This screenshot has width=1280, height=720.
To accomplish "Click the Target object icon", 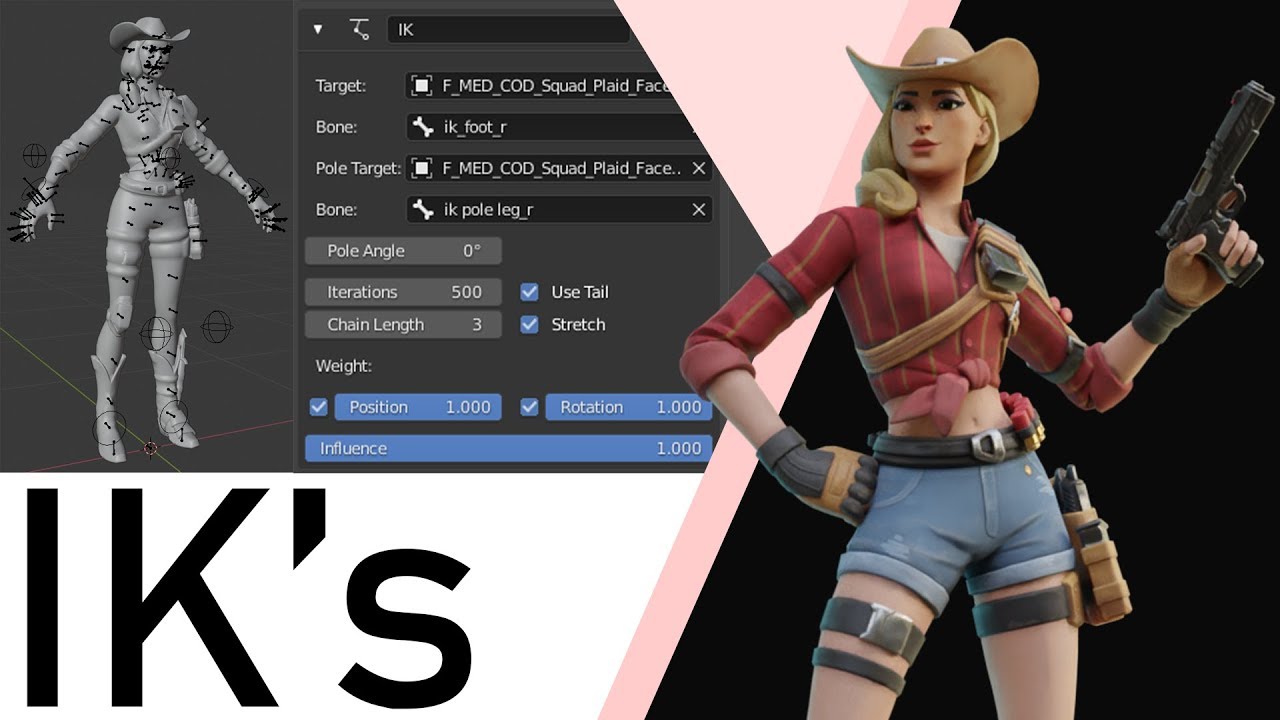I will point(422,86).
